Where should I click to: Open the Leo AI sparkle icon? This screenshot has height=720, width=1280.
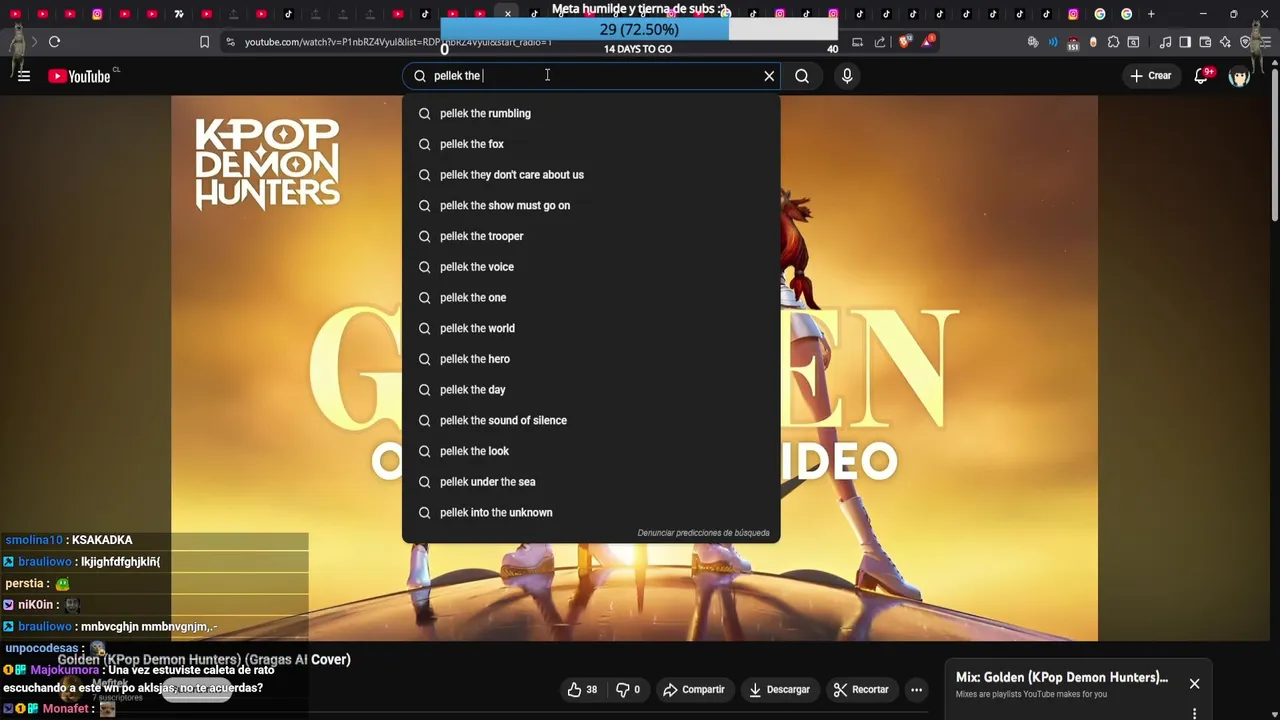pos(1225,42)
